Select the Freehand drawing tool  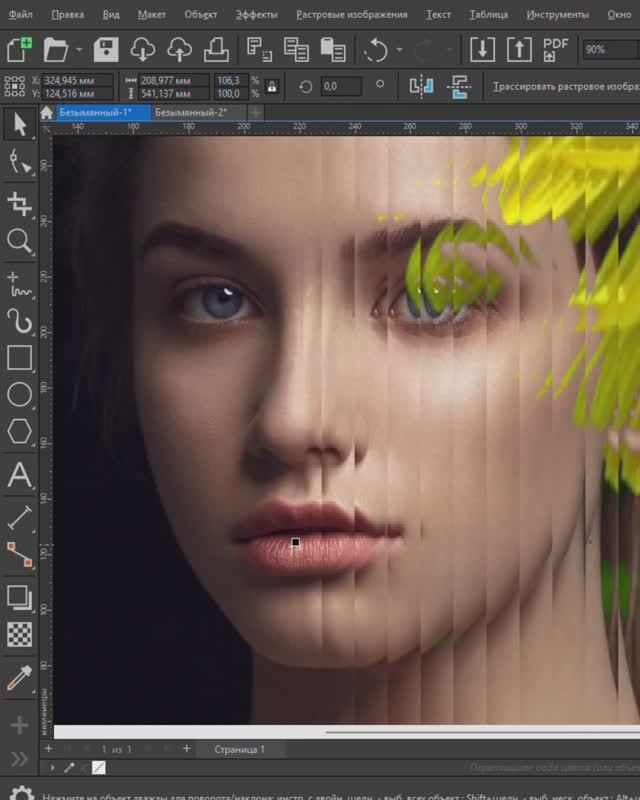coord(19,285)
